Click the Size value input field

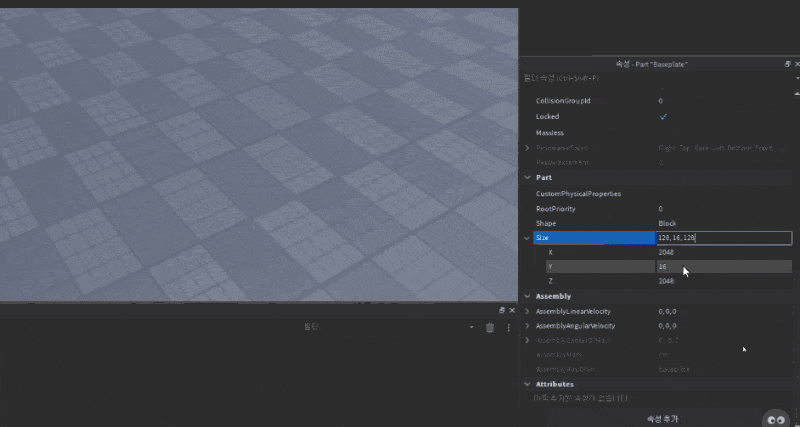coord(723,238)
